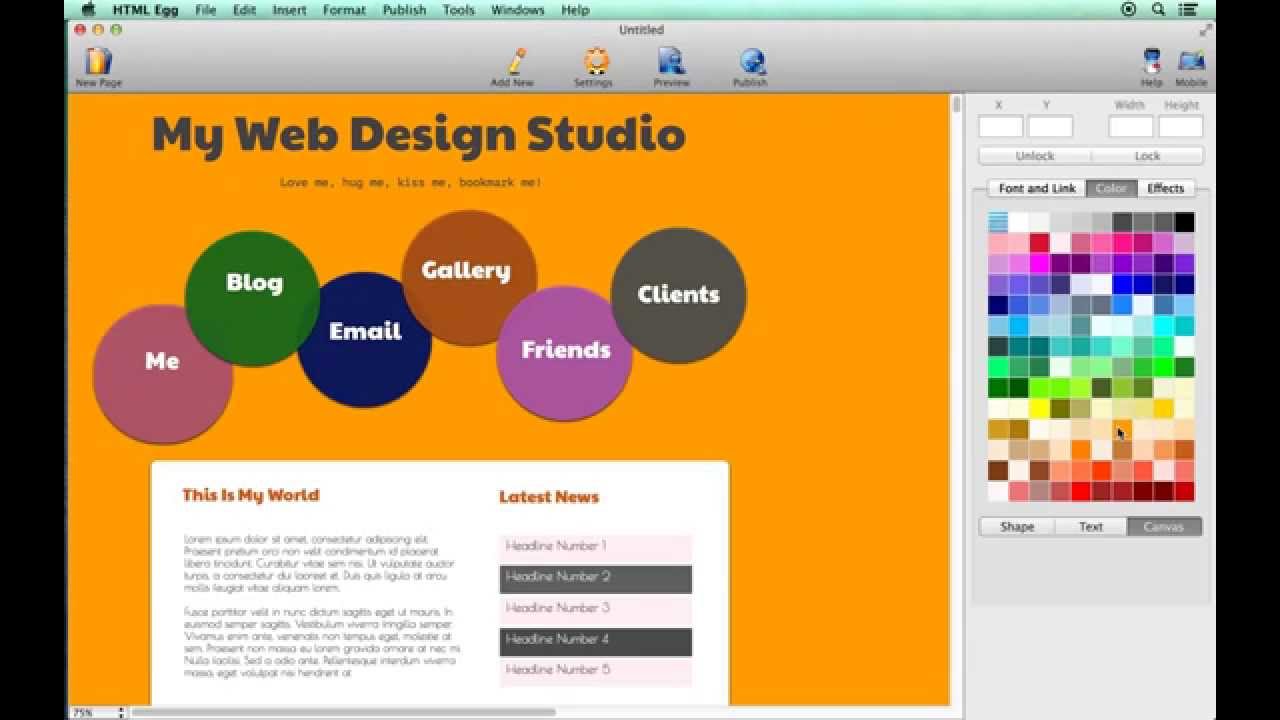Select the Text color target
The height and width of the screenshot is (720, 1280).
click(1091, 526)
